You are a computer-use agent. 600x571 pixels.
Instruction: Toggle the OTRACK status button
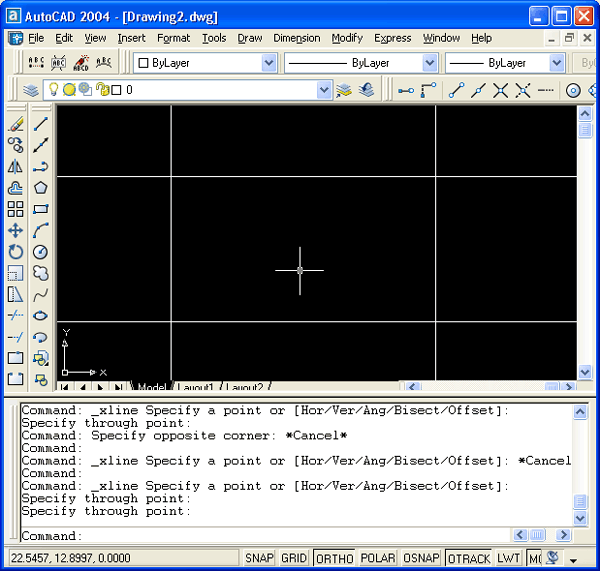click(468, 558)
